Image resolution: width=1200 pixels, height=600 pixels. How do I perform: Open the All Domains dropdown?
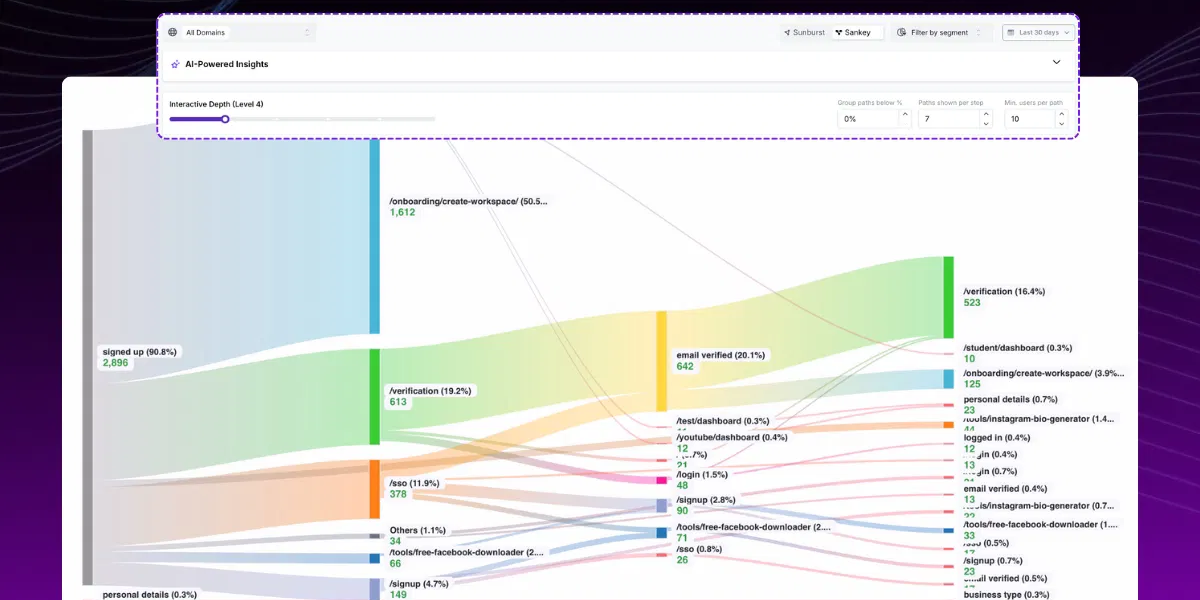(240, 33)
